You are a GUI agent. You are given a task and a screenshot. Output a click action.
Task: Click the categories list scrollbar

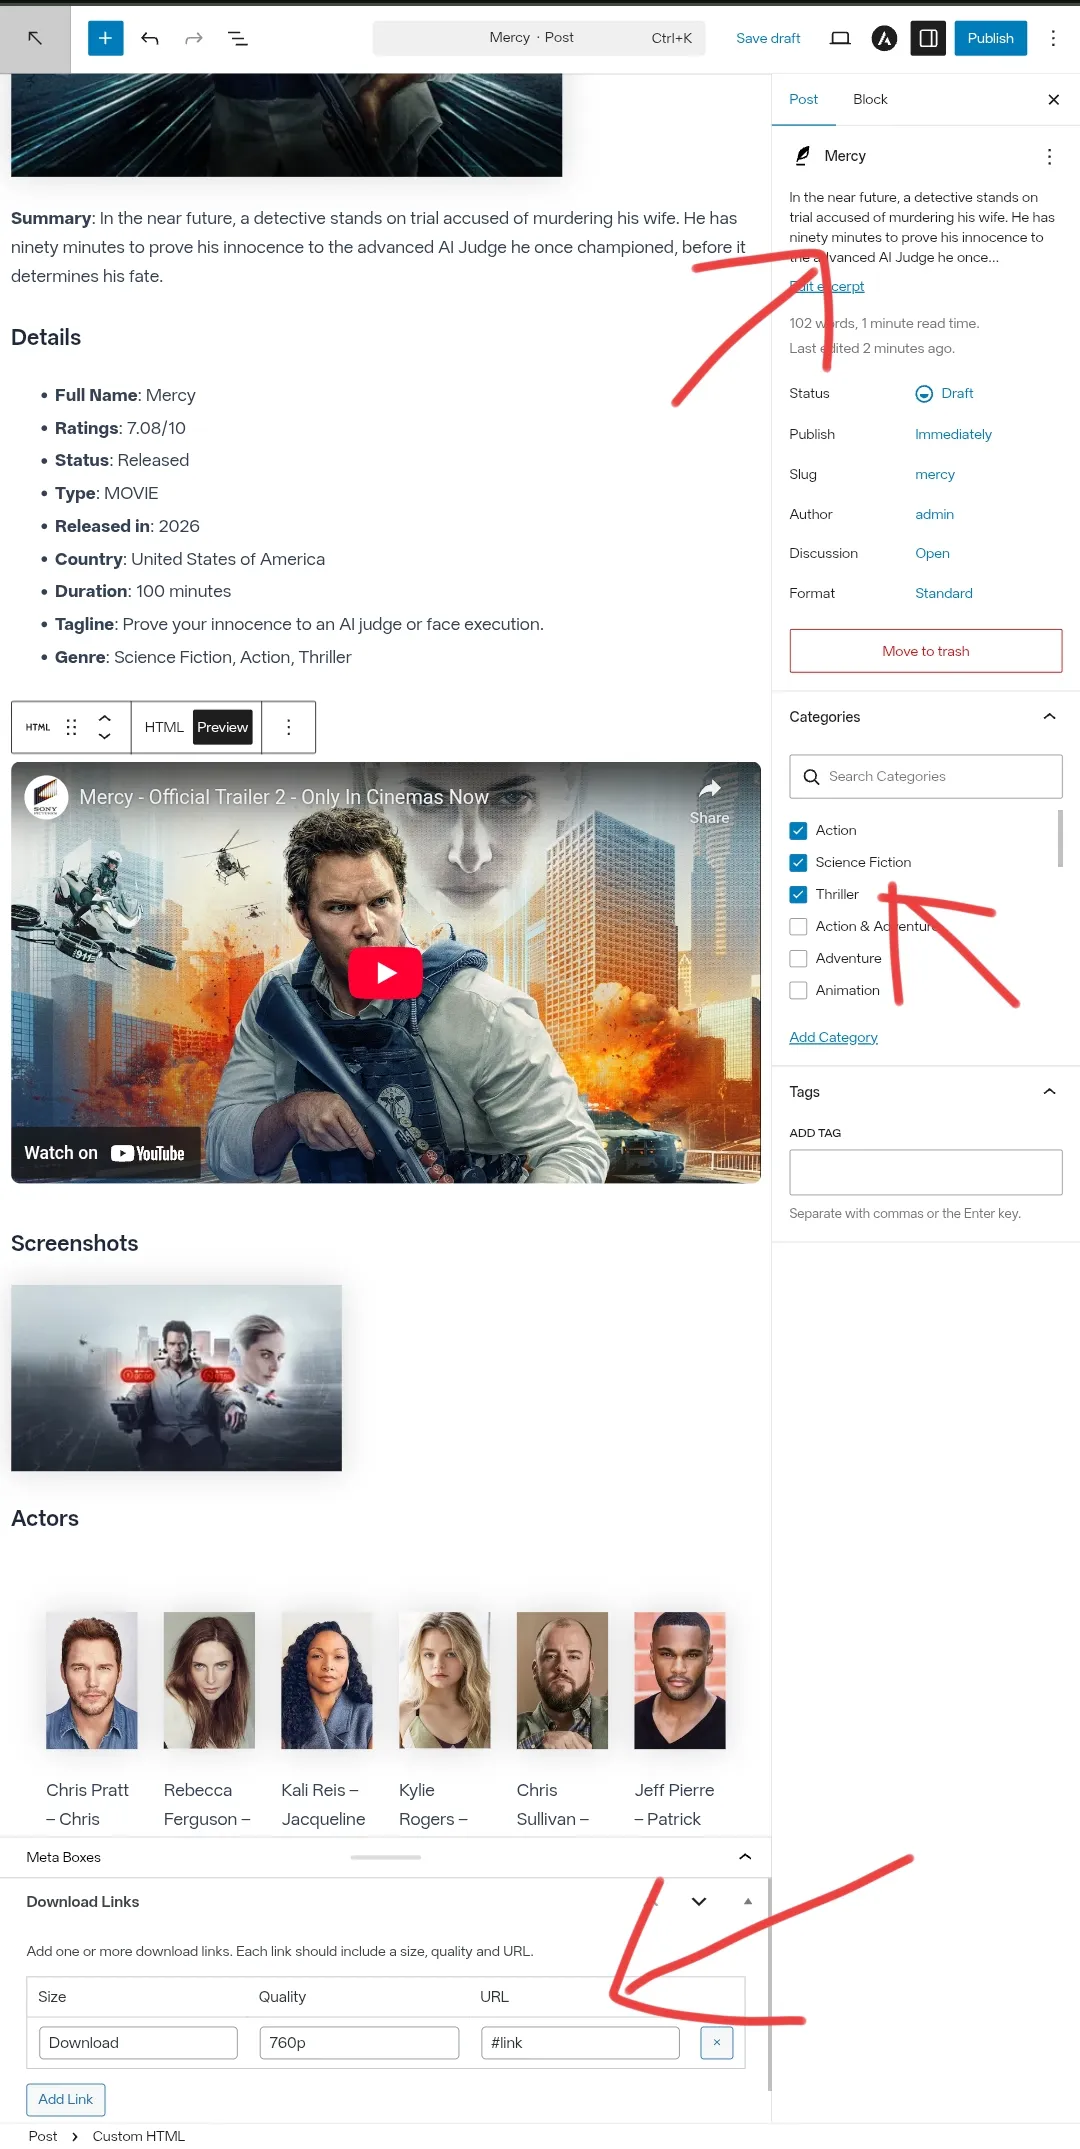click(1060, 838)
